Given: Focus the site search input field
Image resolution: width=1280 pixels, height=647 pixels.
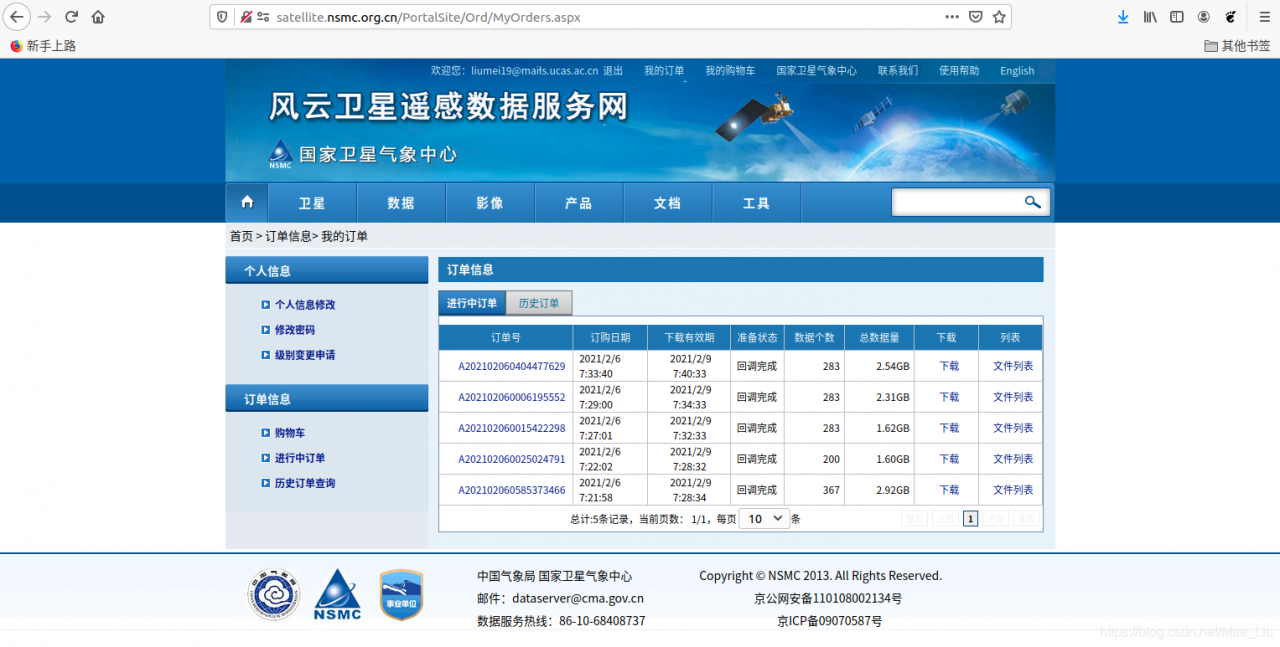Looking at the screenshot, I should pyautogui.click(x=957, y=202).
